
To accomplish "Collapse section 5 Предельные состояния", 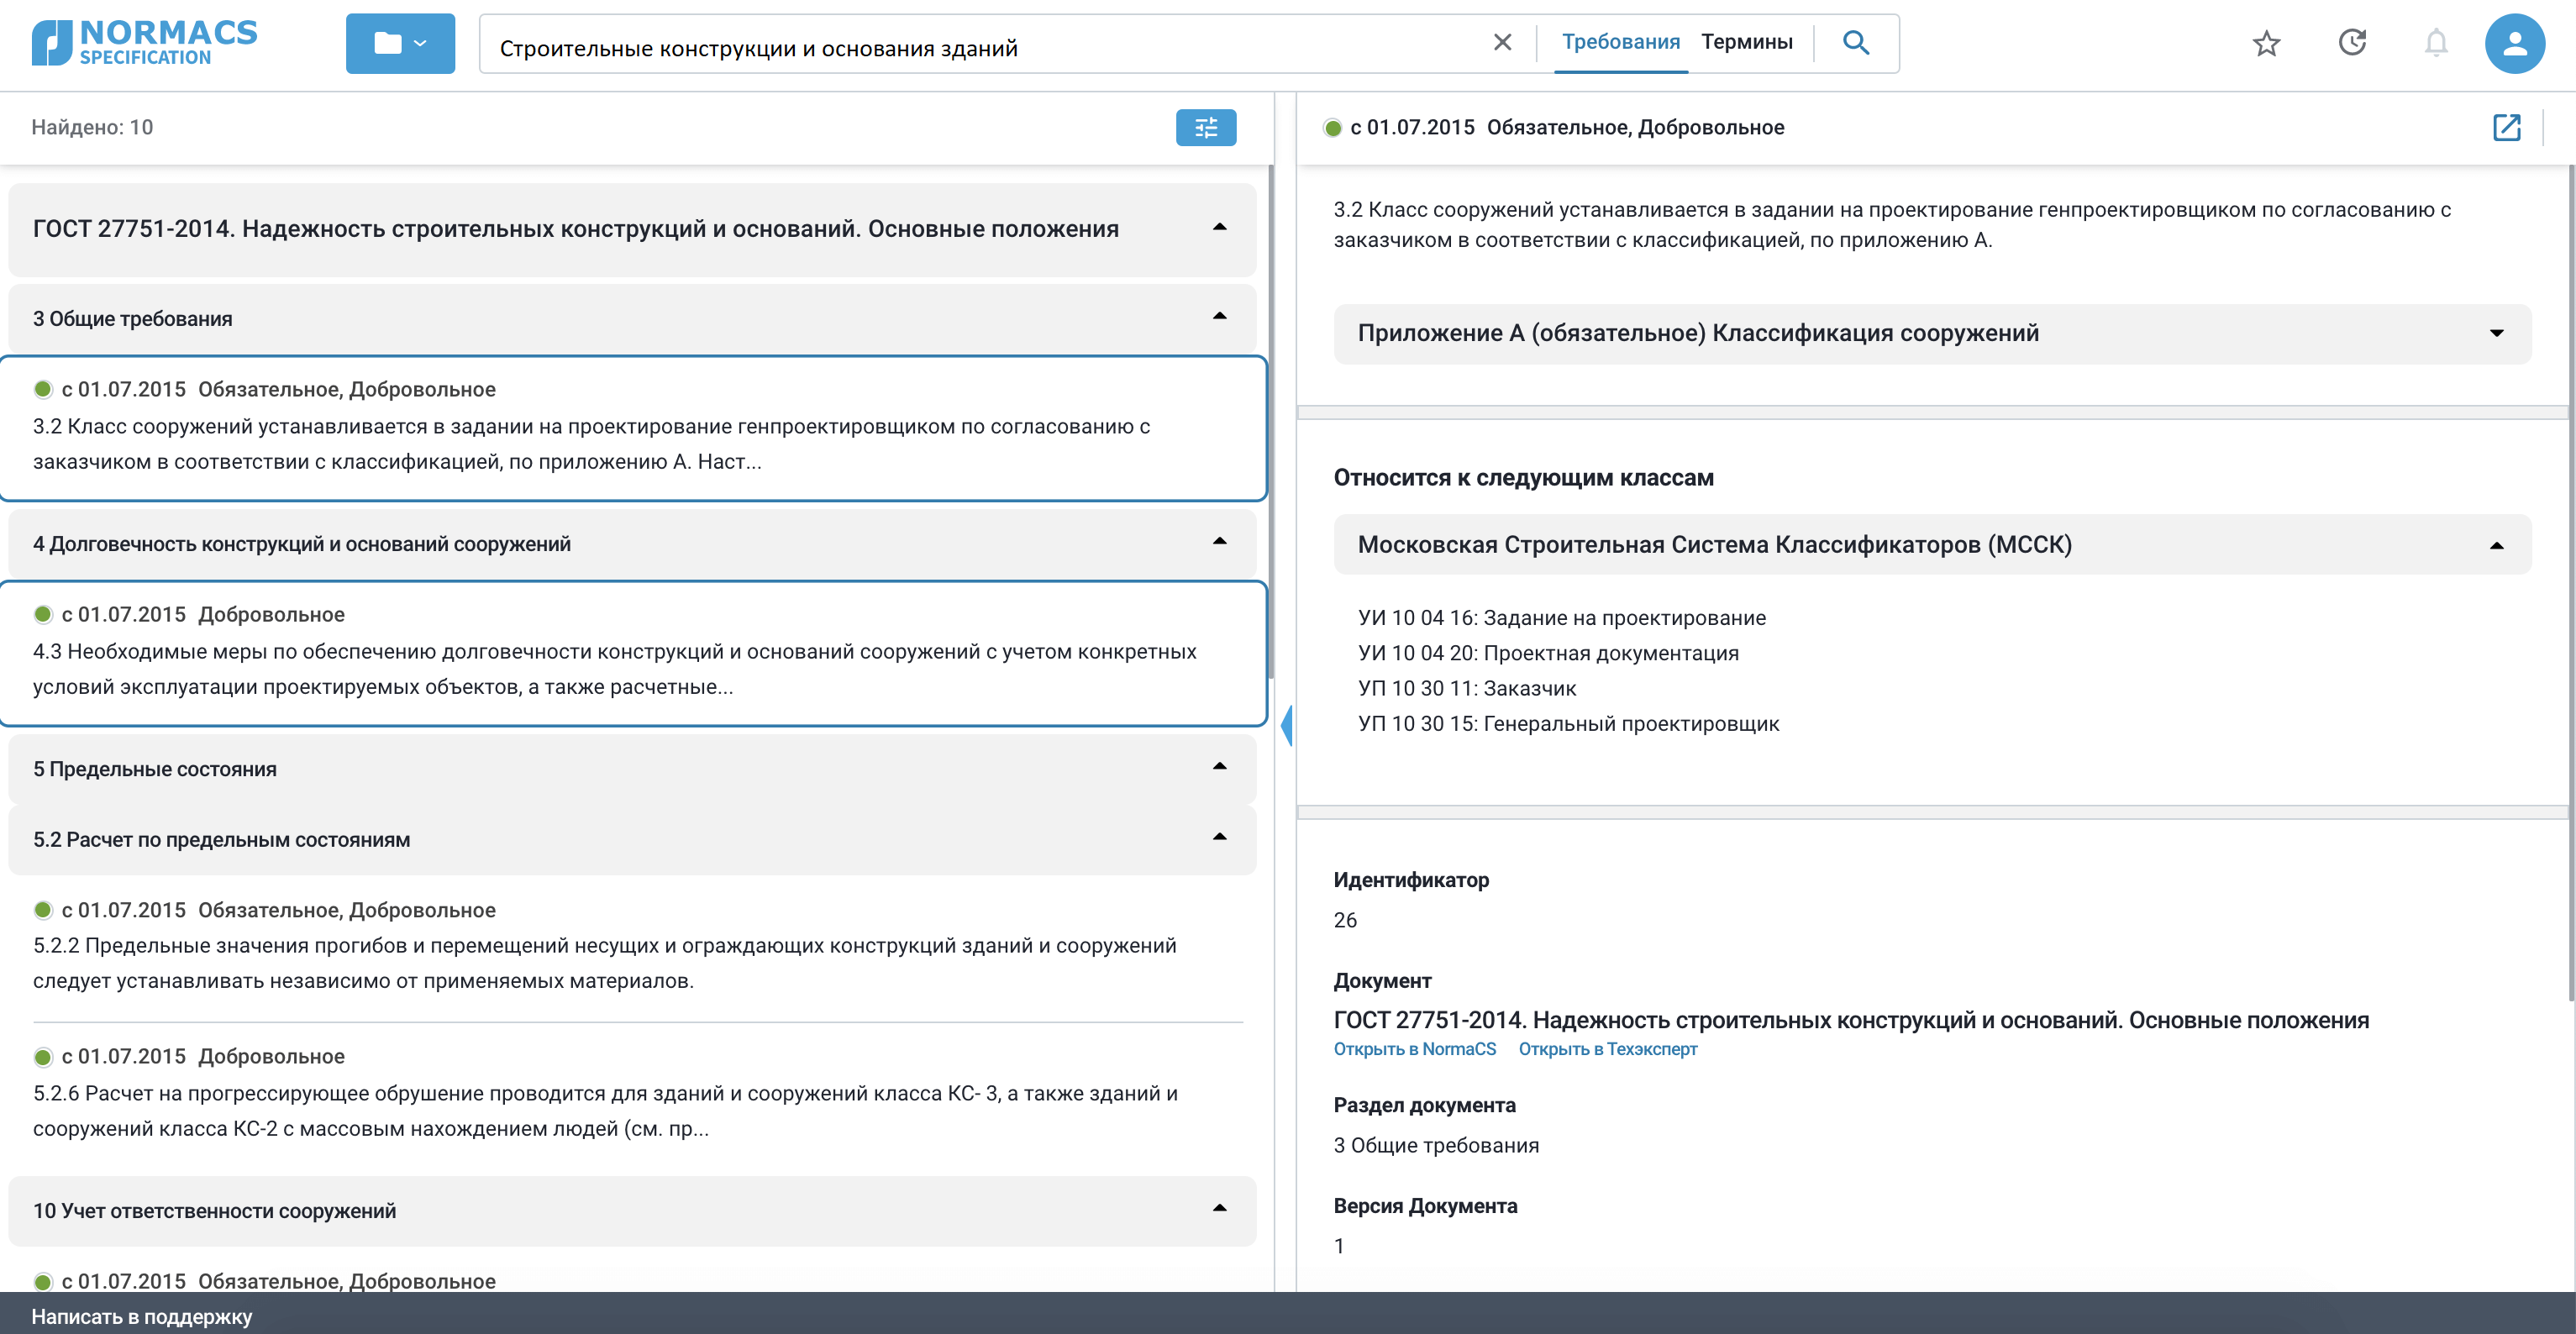I will (x=1219, y=767).
